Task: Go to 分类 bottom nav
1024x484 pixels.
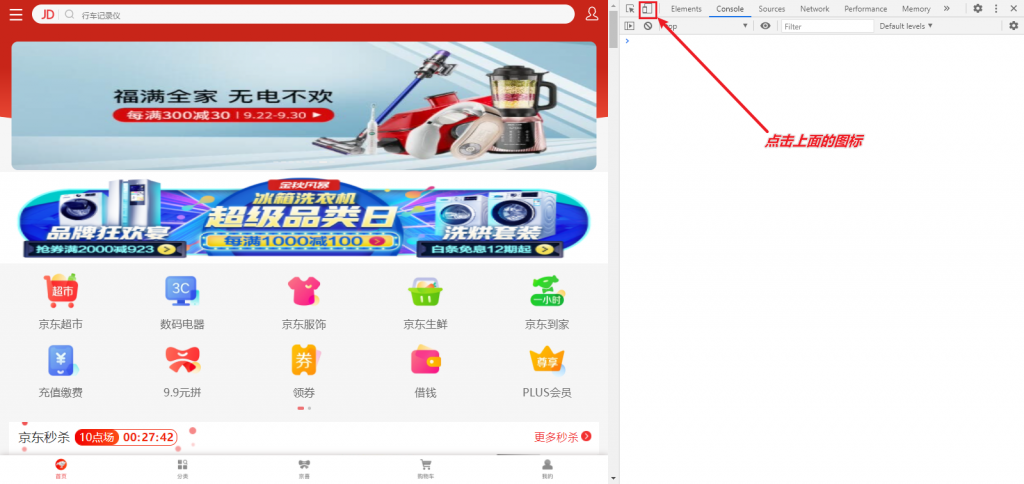Action: (x=182, y=469)
